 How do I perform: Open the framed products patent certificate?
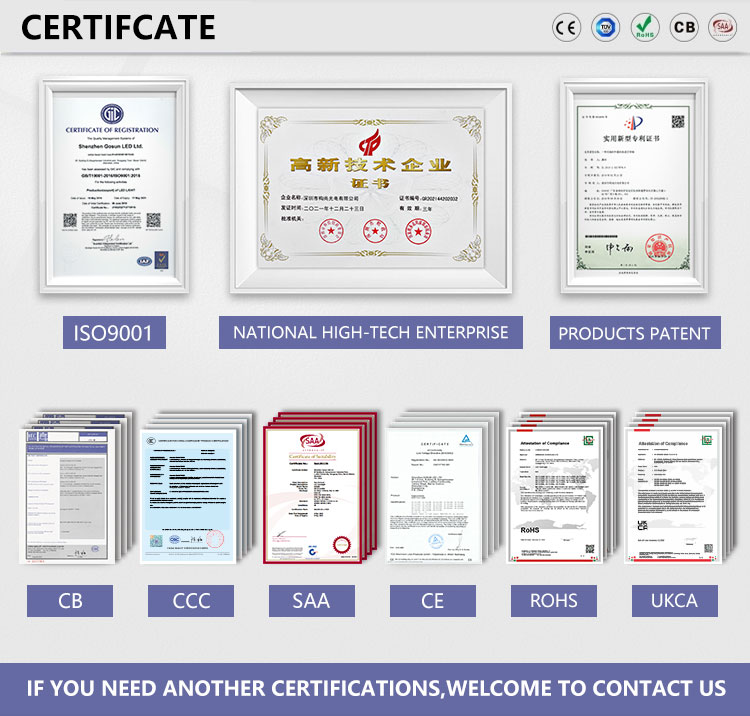pyautogui.click(x=634, y=186)
